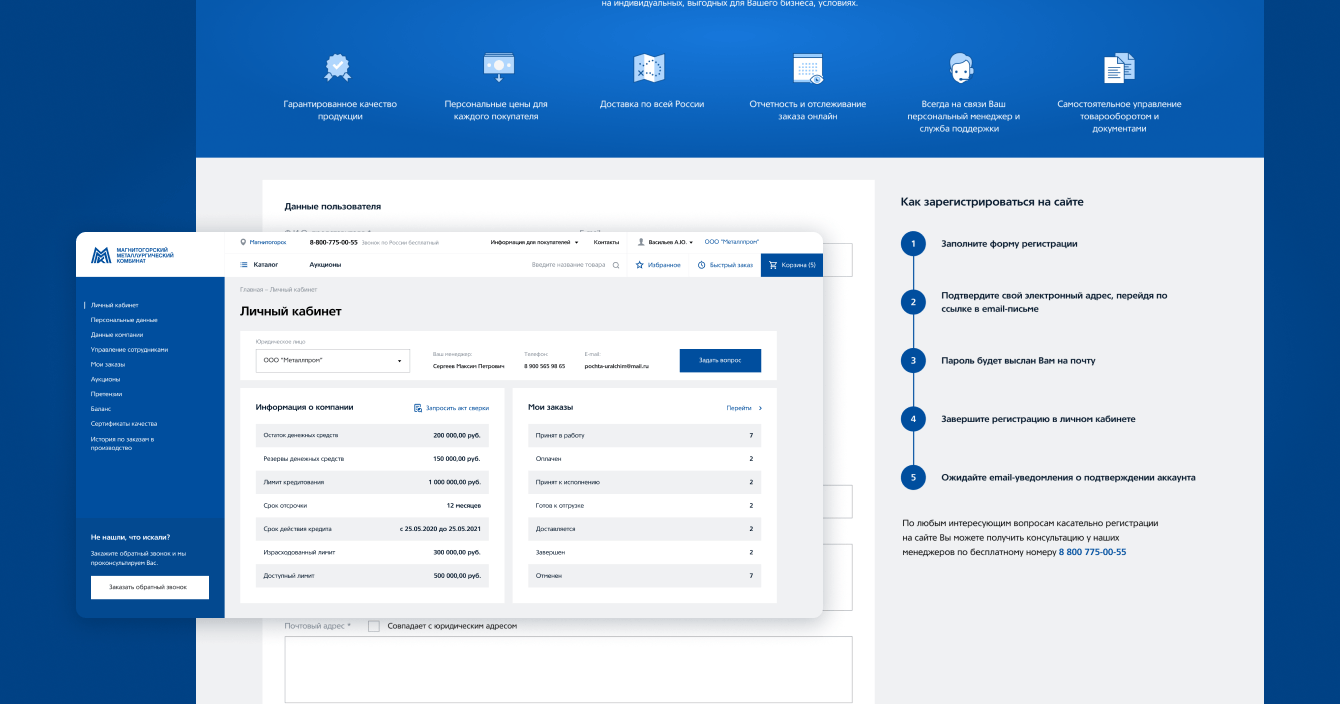Select Персональные данные in the sidebar
Screen dimensions: 1340x704
124,320
